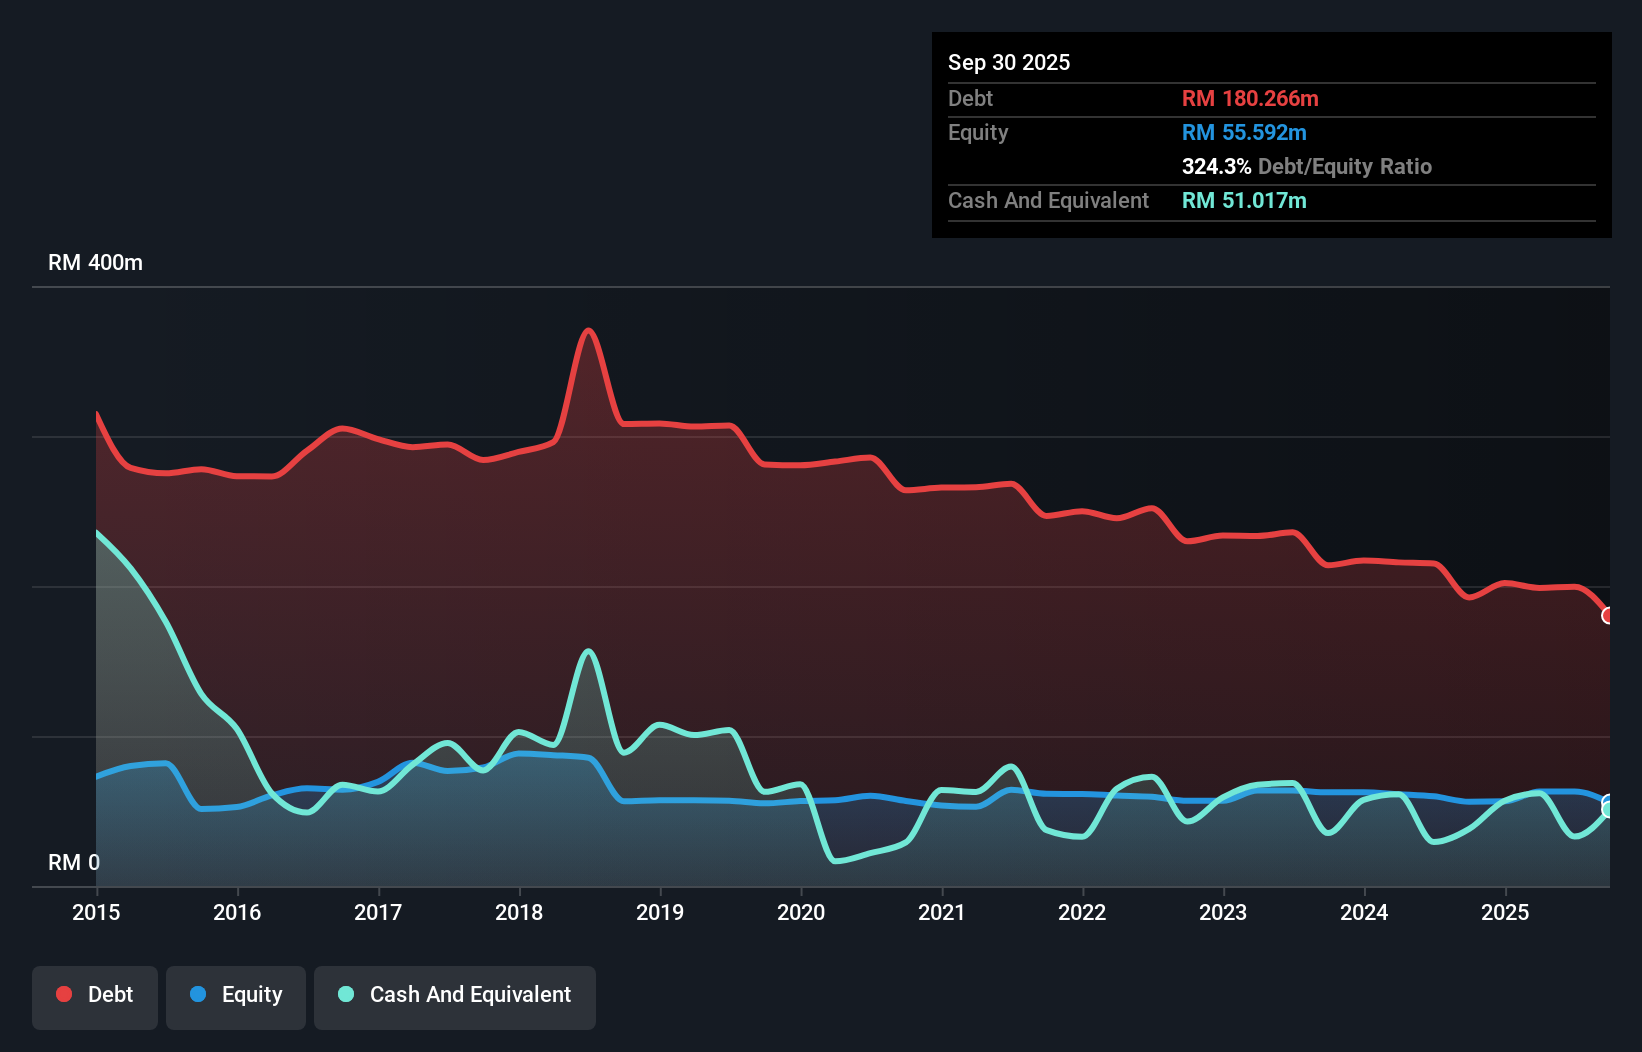This screenshot has height=1052, width=1642.
Task: Click the cash line peak in mid-2018
Action: (589, 652)
